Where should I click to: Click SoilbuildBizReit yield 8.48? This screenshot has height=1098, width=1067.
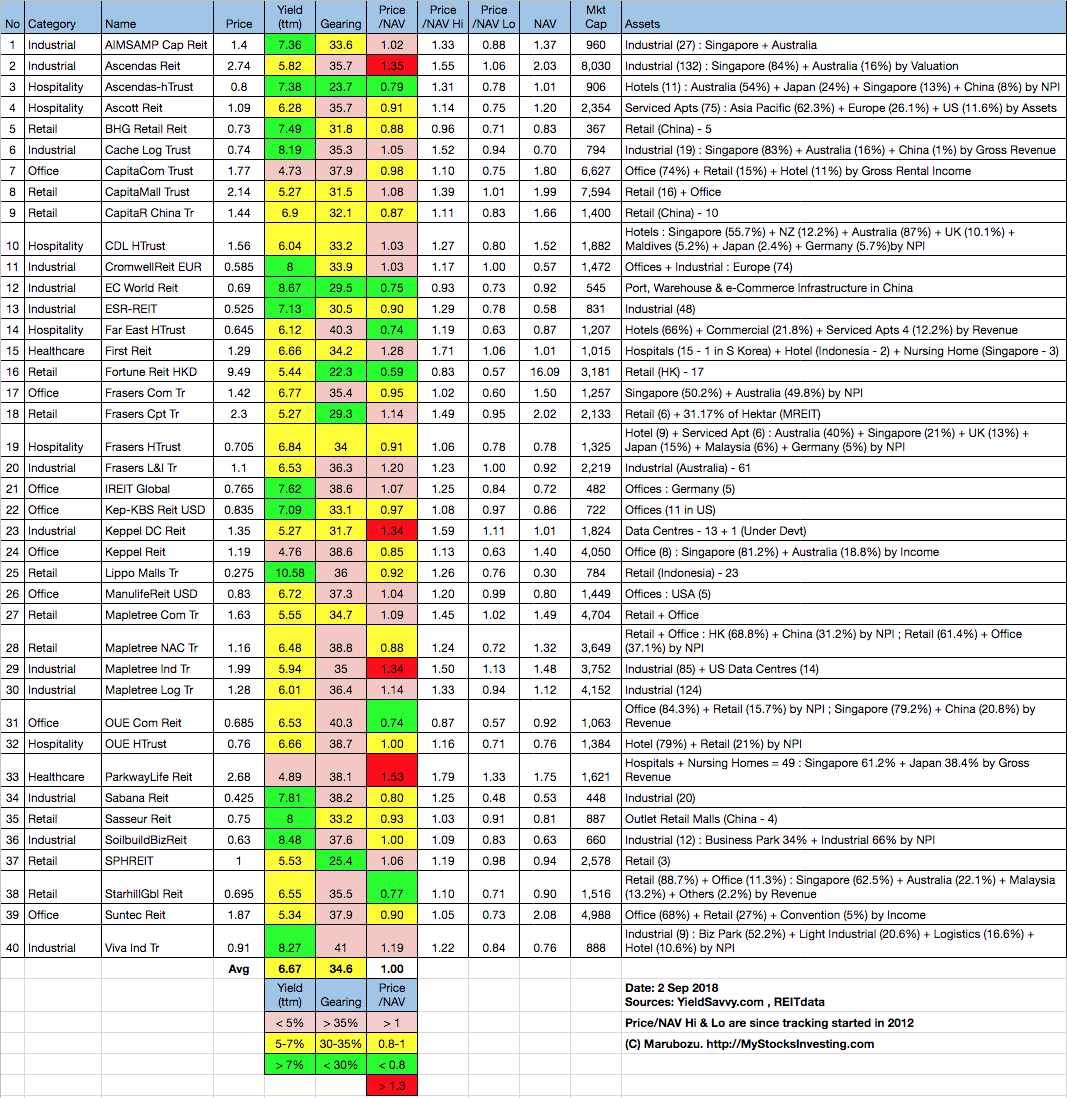pos(290,840)
